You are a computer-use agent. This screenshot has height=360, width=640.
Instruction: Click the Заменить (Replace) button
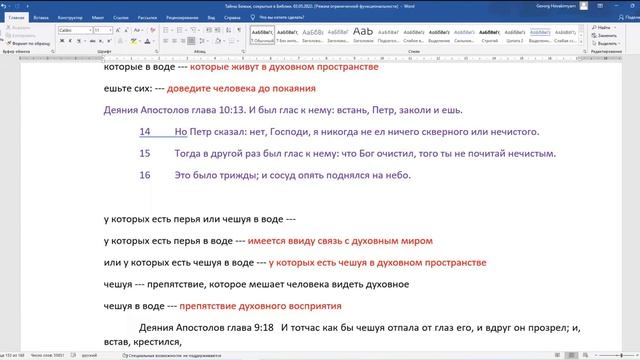pyautogui.click(x=604, y=36)
